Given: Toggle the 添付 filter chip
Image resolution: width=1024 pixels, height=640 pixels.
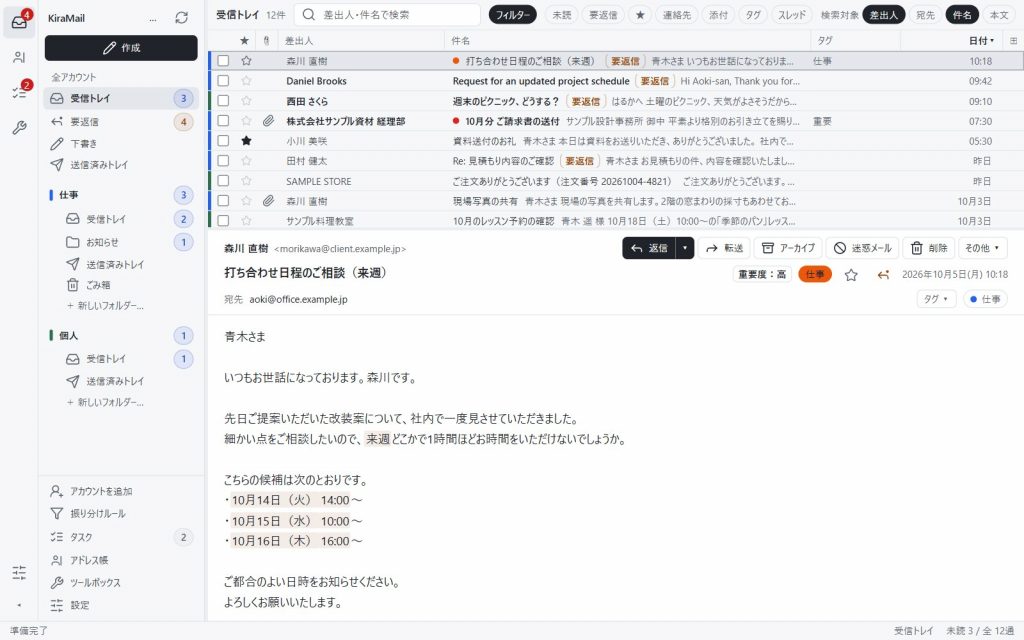Looking at the screenshot, I should [x=718, y=14].
